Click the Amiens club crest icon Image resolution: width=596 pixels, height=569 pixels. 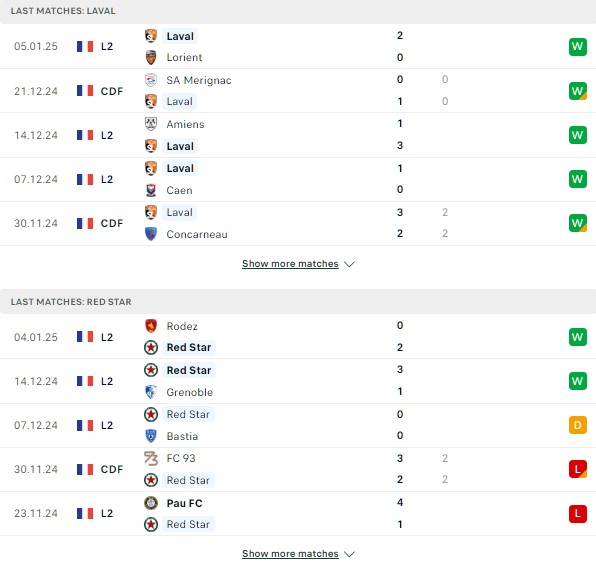coord(151,124)
